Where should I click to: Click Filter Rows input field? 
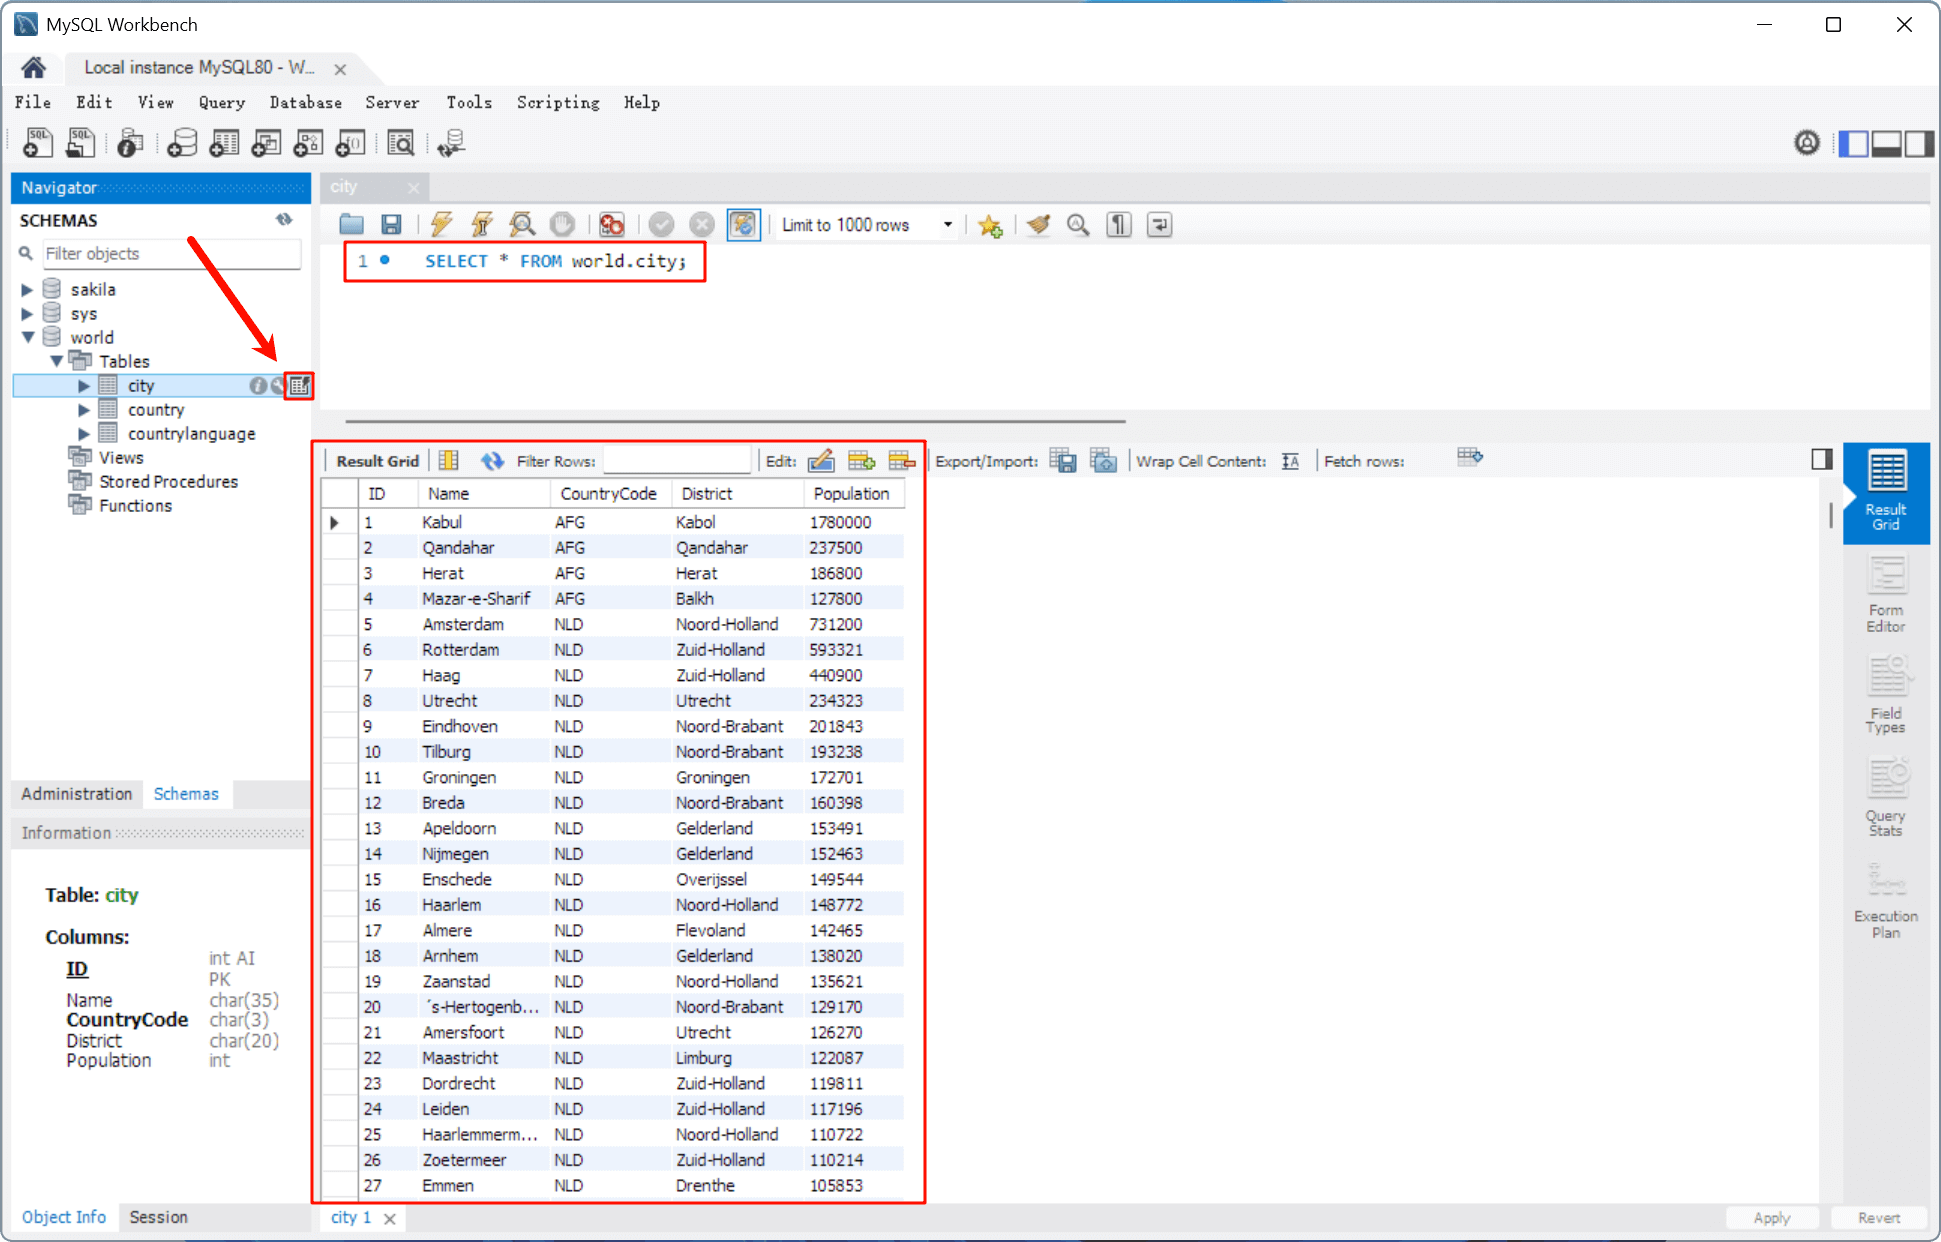(x=677, y=461)
